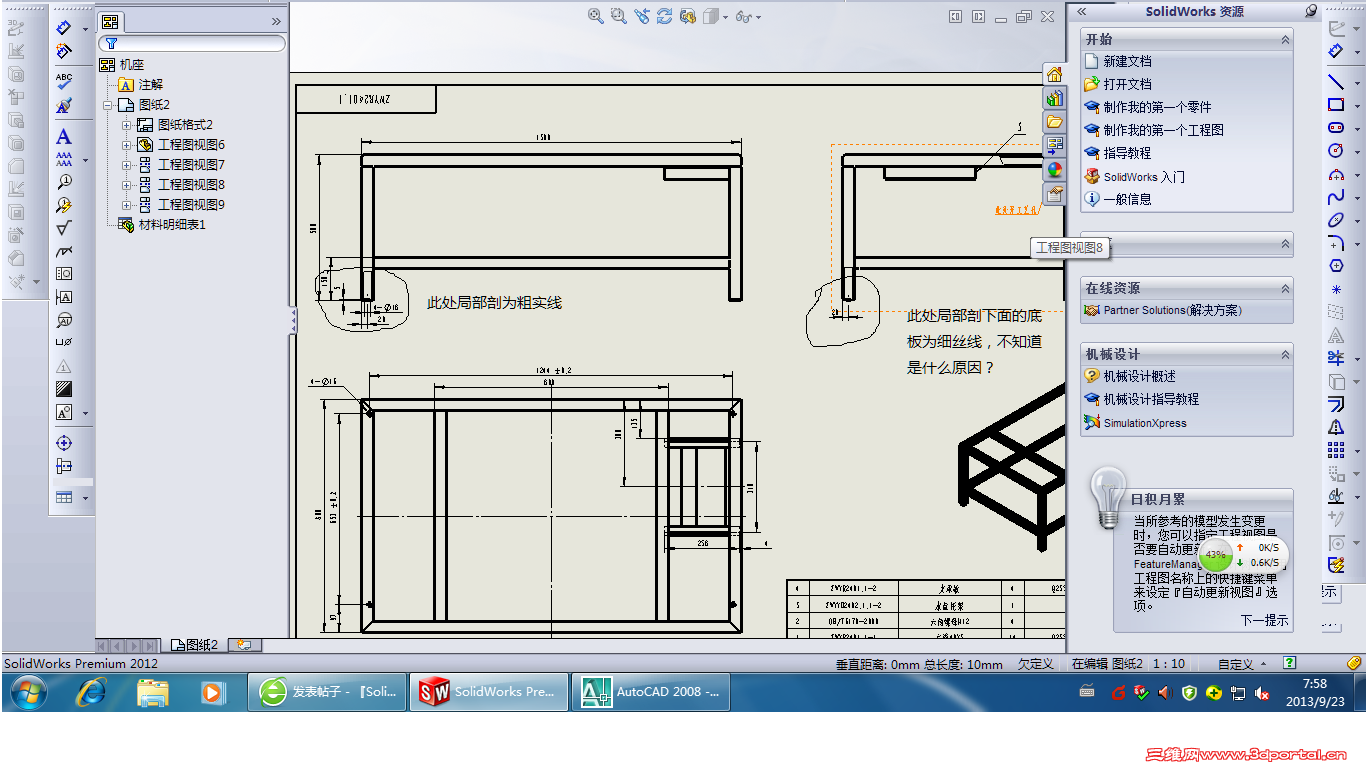This screenshot has width=1366, height=768.
Task: Open Internet Explorer from the taskbar
Action: [92, 692]
